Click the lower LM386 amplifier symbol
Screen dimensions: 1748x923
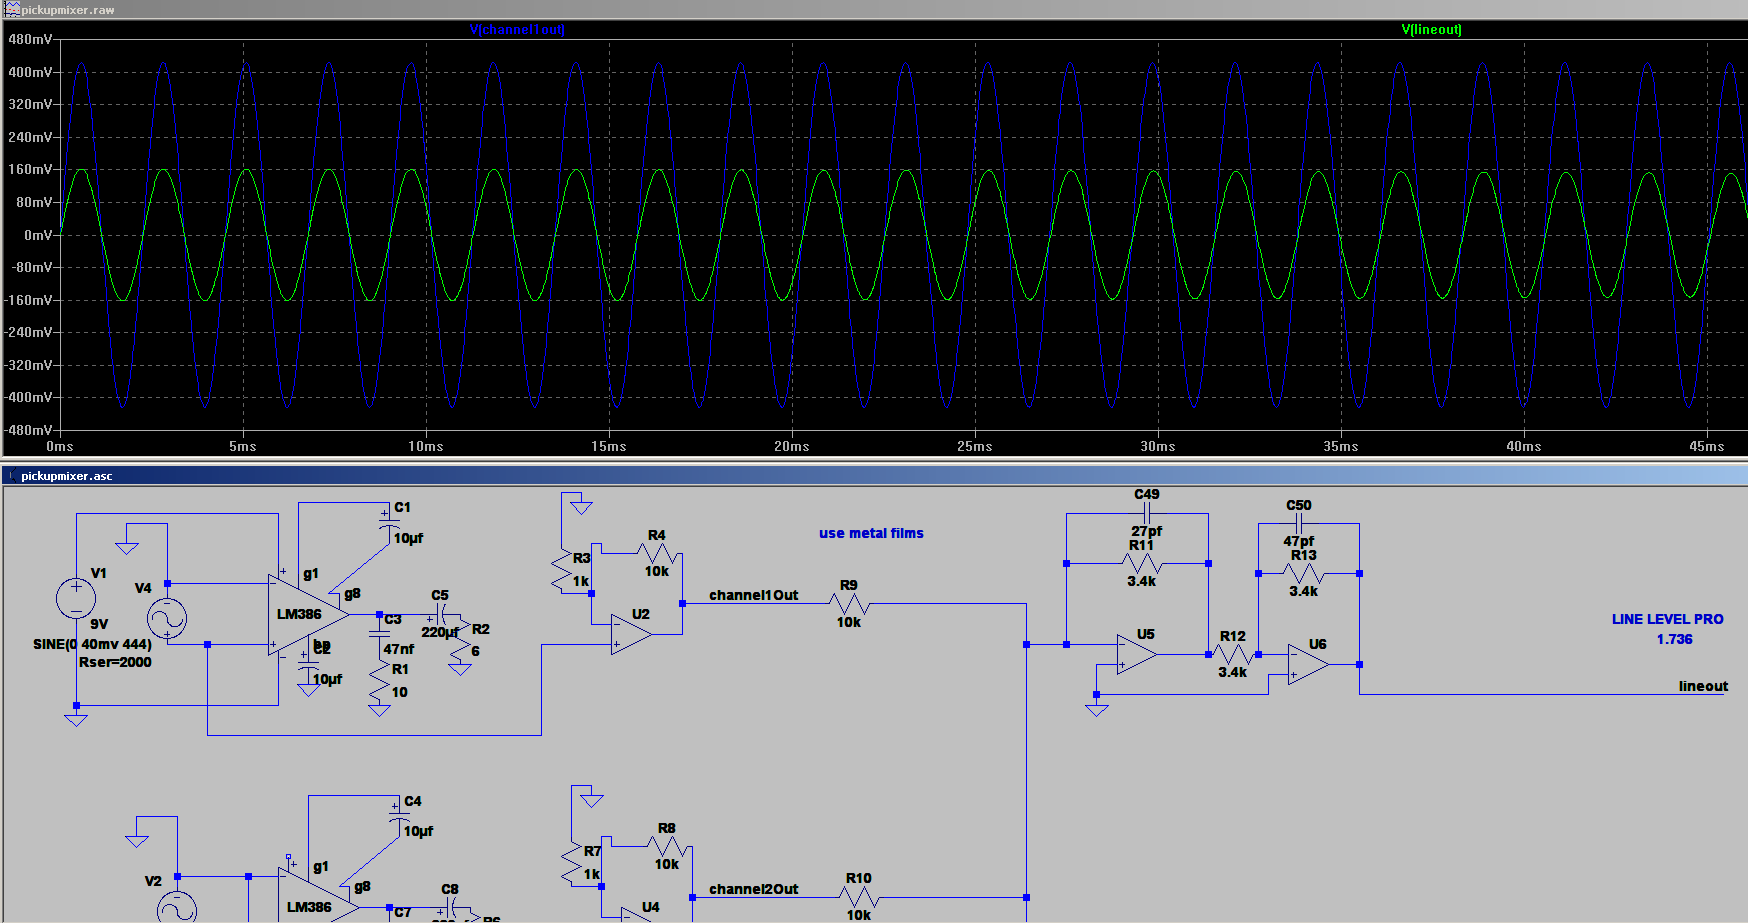pyautogui.click(x=318, y=898)
